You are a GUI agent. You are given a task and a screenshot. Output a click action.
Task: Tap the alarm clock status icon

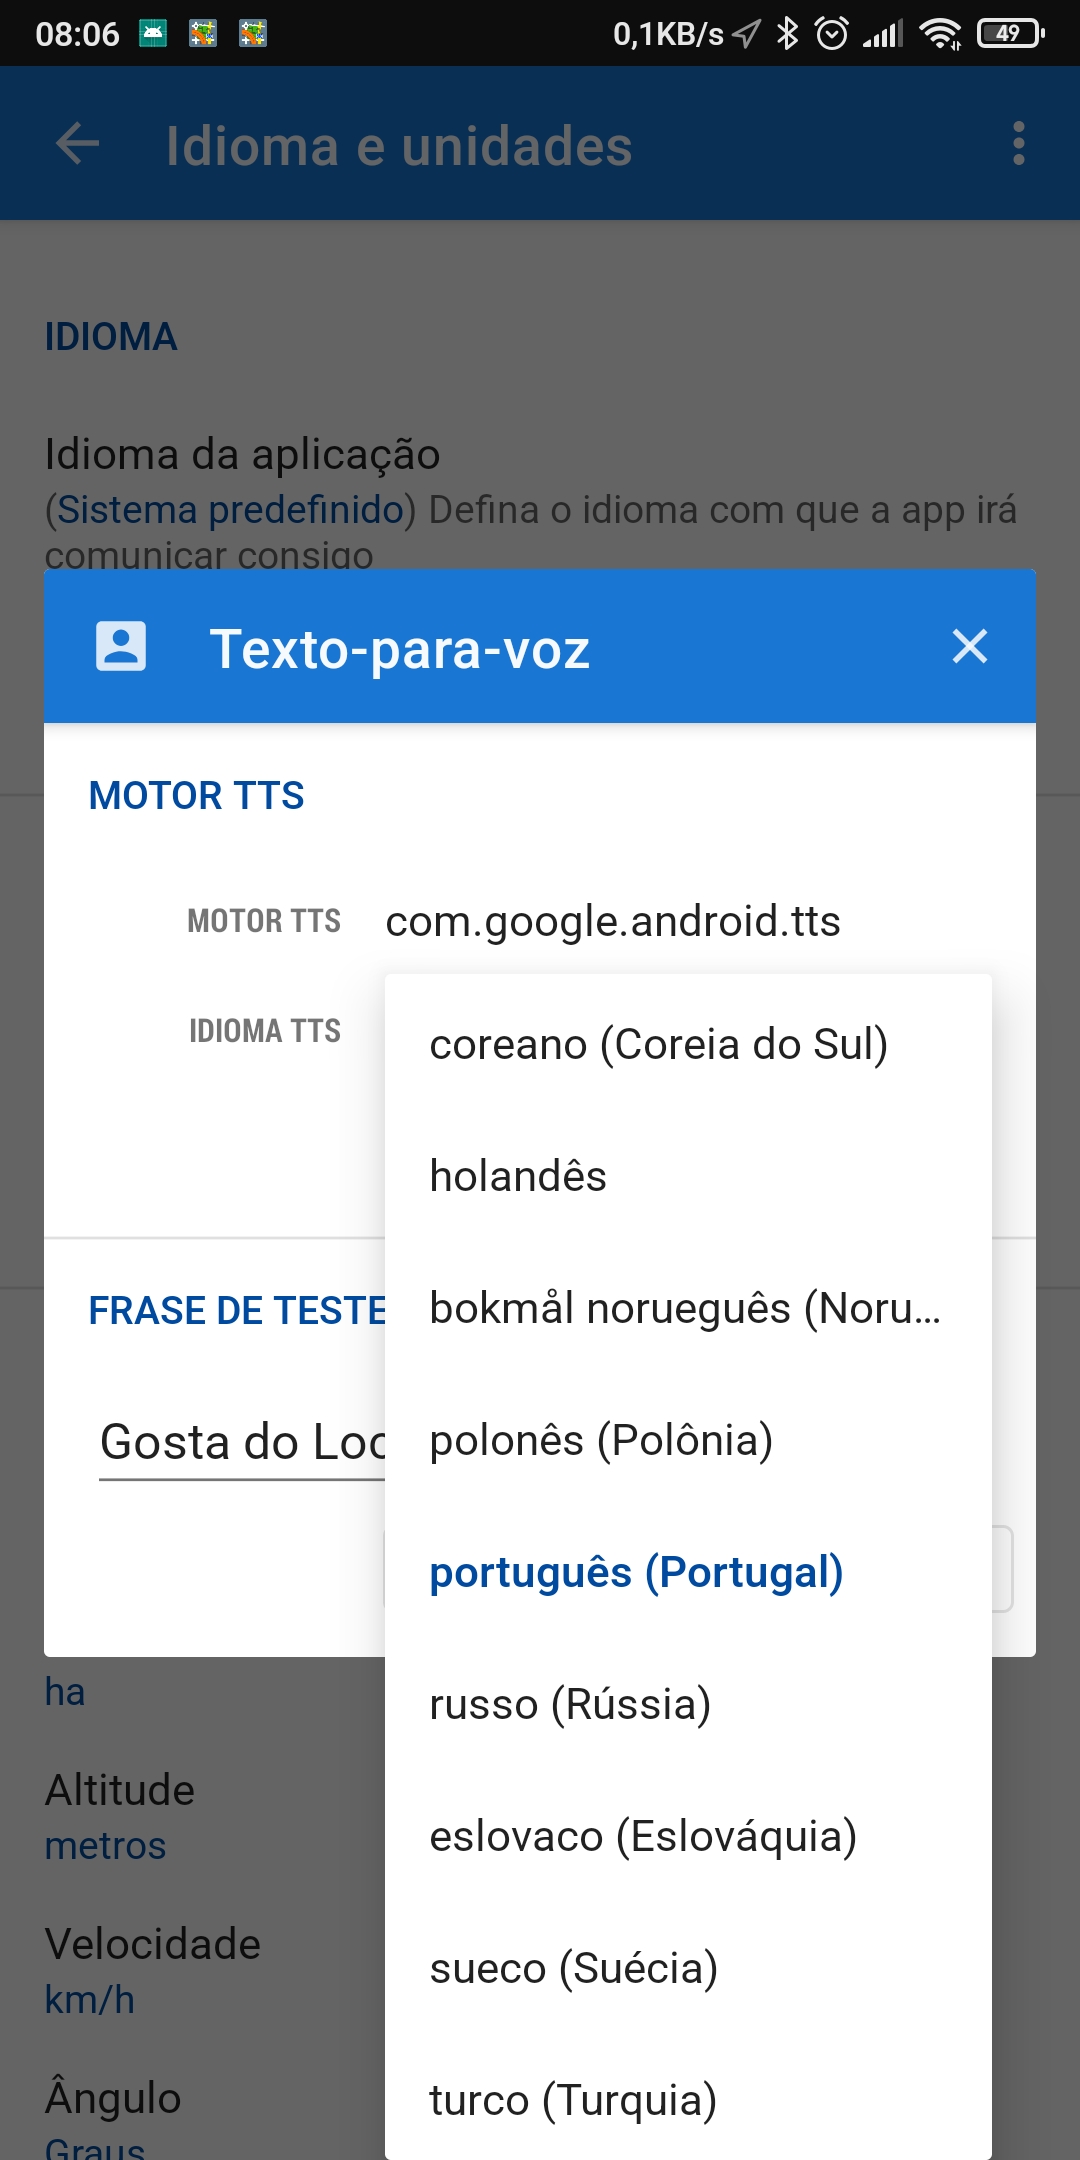point(832,34)
